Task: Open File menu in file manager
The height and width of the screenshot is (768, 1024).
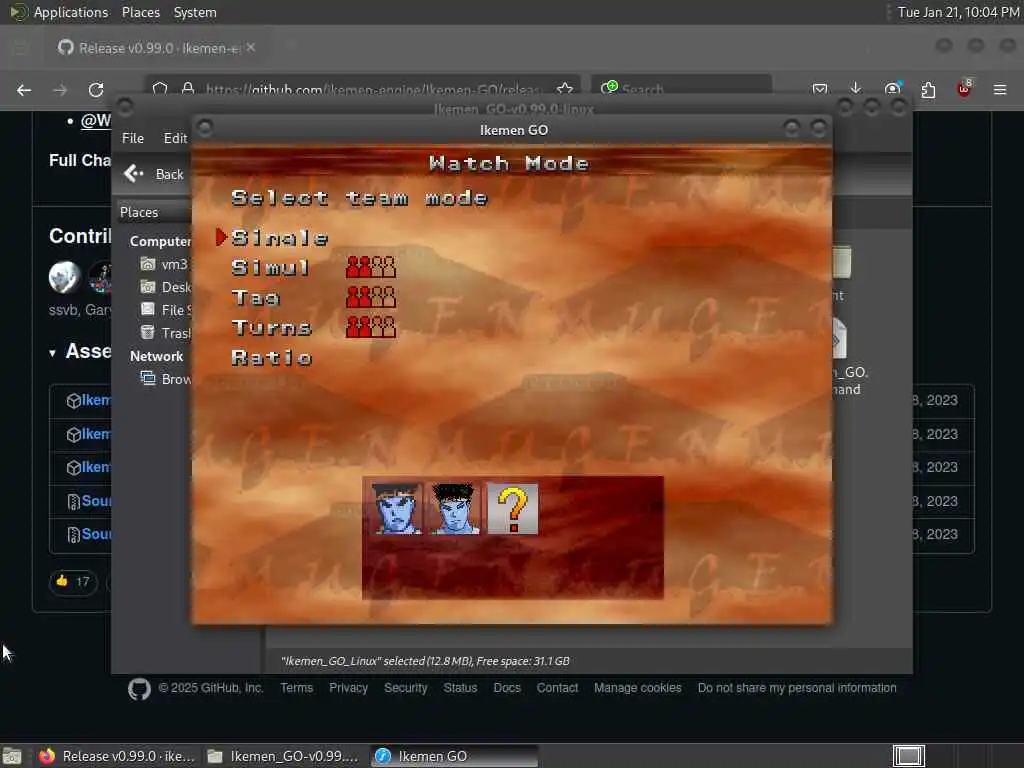Action: pos(133,138)
